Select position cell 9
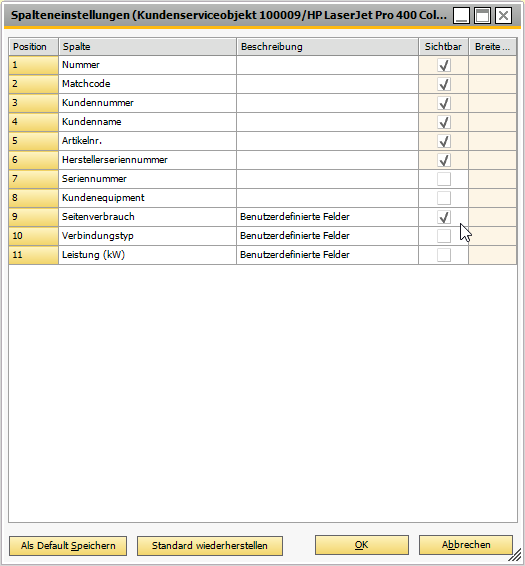Image resolution: width=525 pixels, height=566 pixels. (34, 217)
